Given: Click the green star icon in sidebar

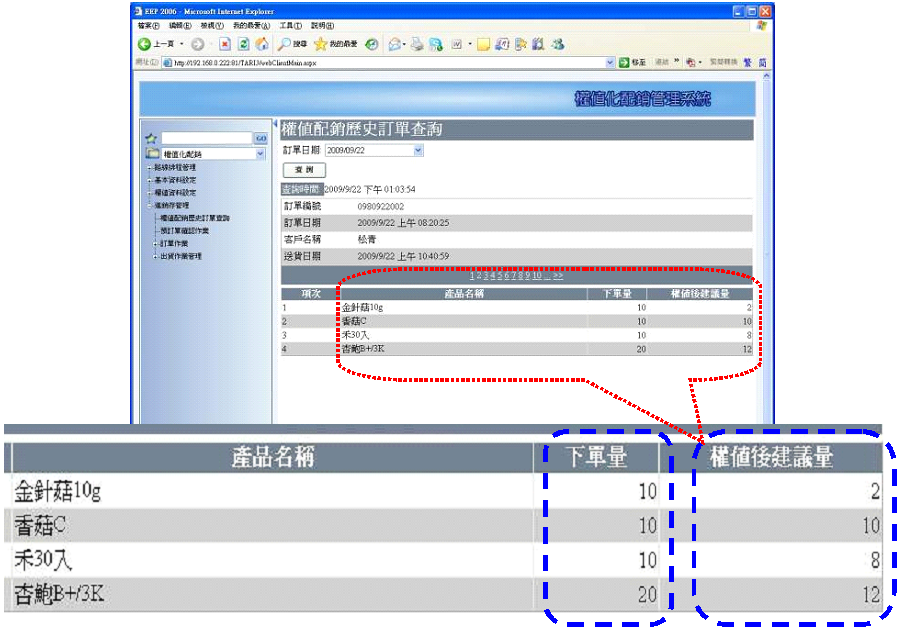Looking at the screenshot, I should click(x=152, y=139).
